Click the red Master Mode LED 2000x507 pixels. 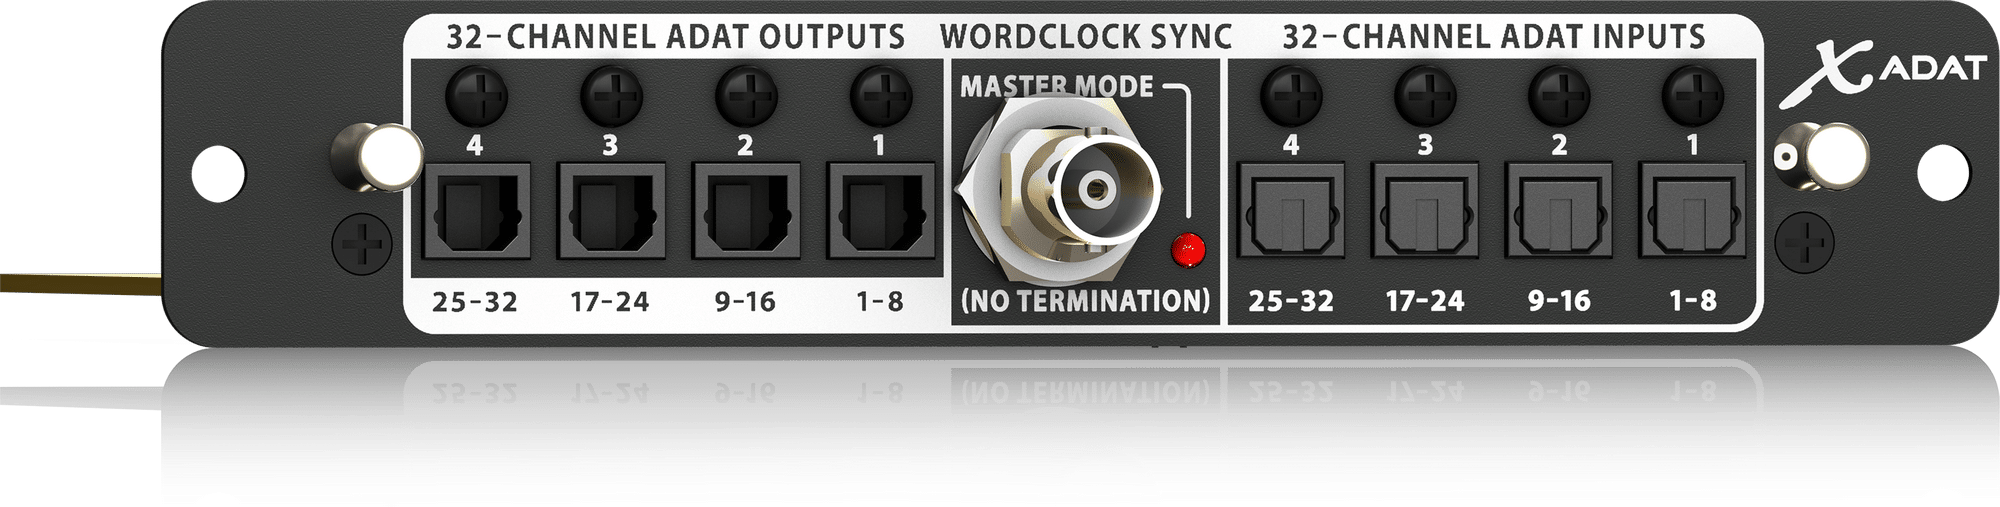[1188, 250]
